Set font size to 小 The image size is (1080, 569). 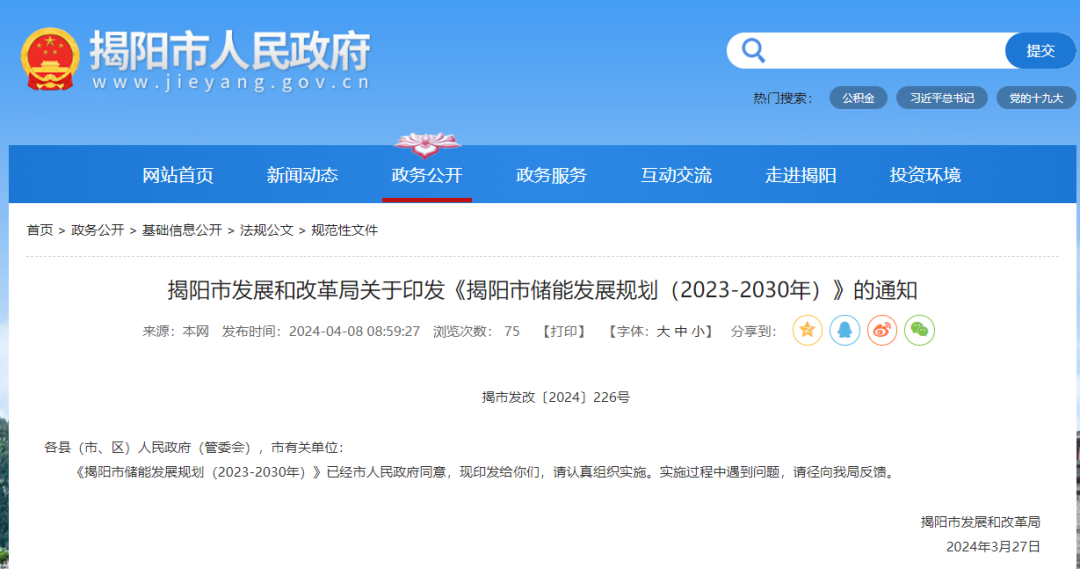point(698,331)
